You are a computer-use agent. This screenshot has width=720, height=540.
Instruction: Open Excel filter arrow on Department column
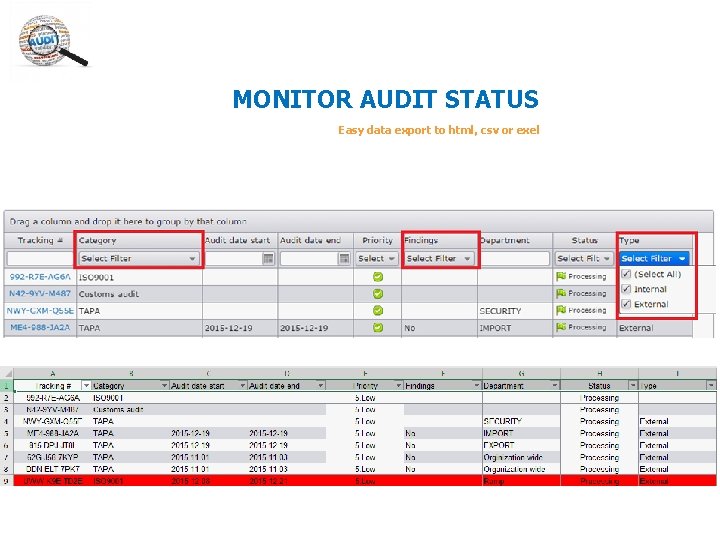coord(555,386)
